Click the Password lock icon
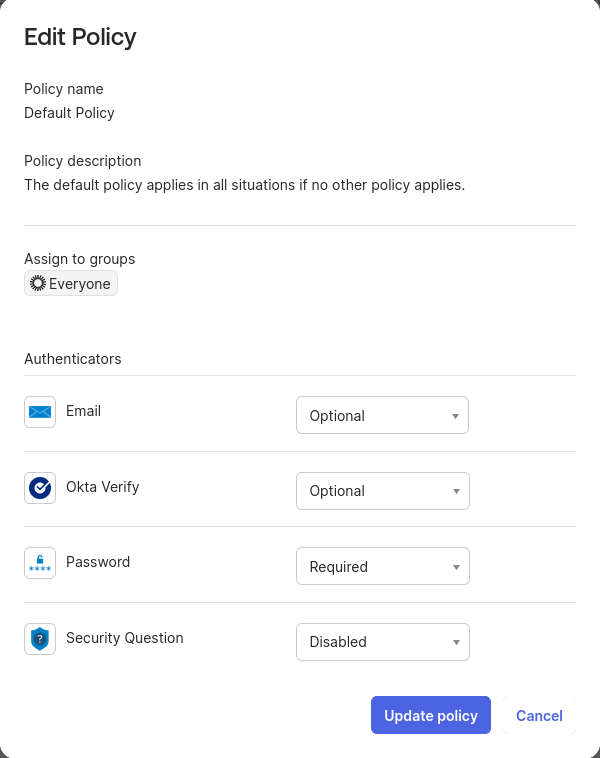Viewport: 600px width, 758px height. pyautogui.click(x=40, y=563)
